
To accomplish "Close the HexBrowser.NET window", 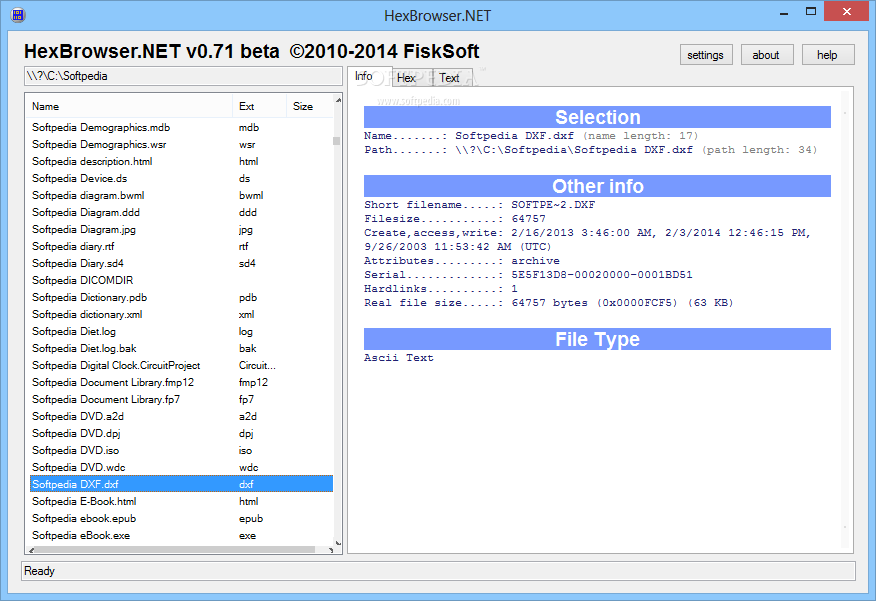I will tap(846, 11).
